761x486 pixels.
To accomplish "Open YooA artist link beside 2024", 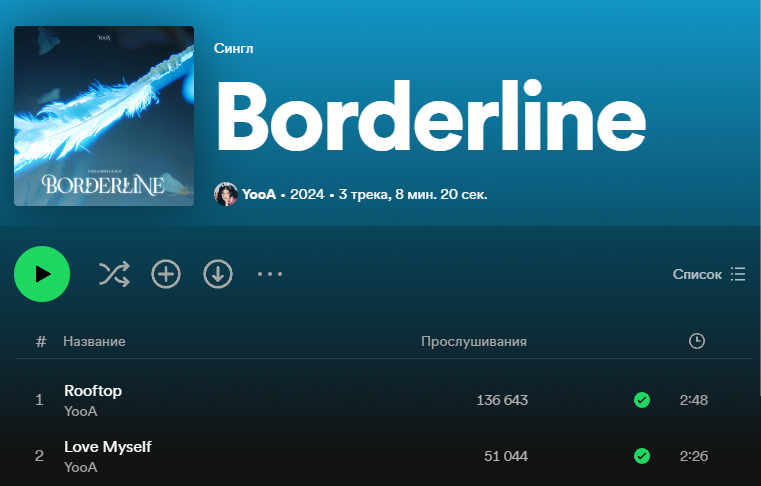I will click(259, 194).
